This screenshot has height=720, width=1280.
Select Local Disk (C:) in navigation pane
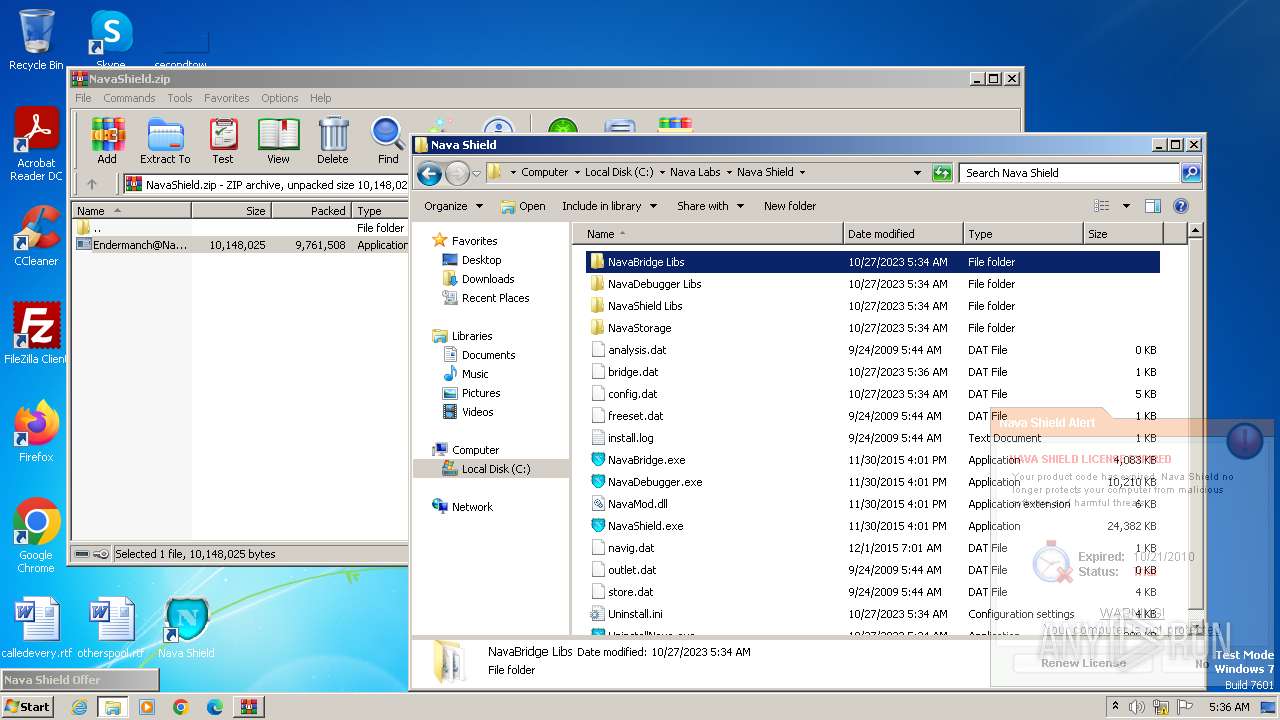[x=496, y=469]
